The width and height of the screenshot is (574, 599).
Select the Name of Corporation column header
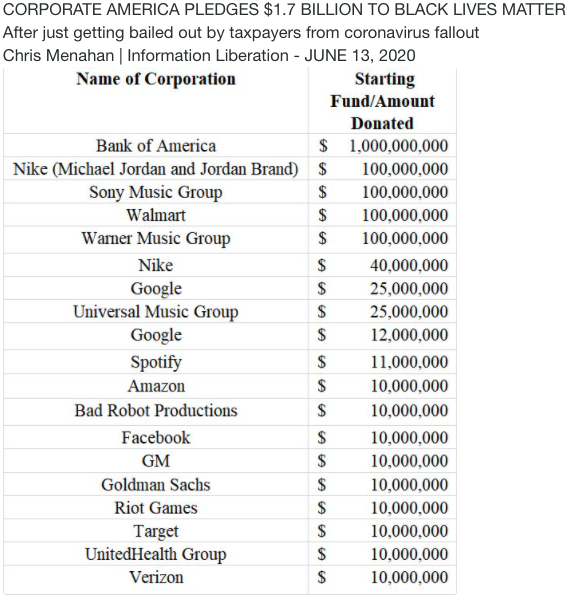[156, 79]
